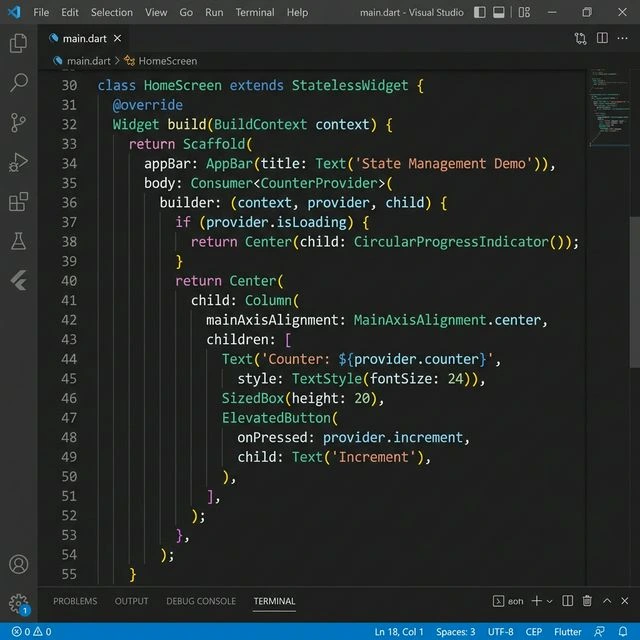The height and width of the screenshot is (640, 640).
Task: Click CircularProgressIndicator on line 38
Action: click(451, 242)
